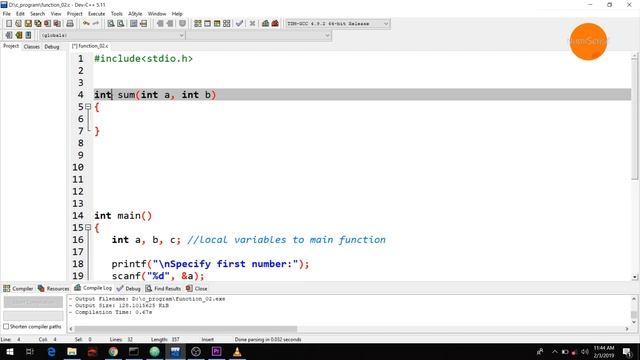Open the empty function list dropdown
Screen dimensions: 640x360
[258, 36]
